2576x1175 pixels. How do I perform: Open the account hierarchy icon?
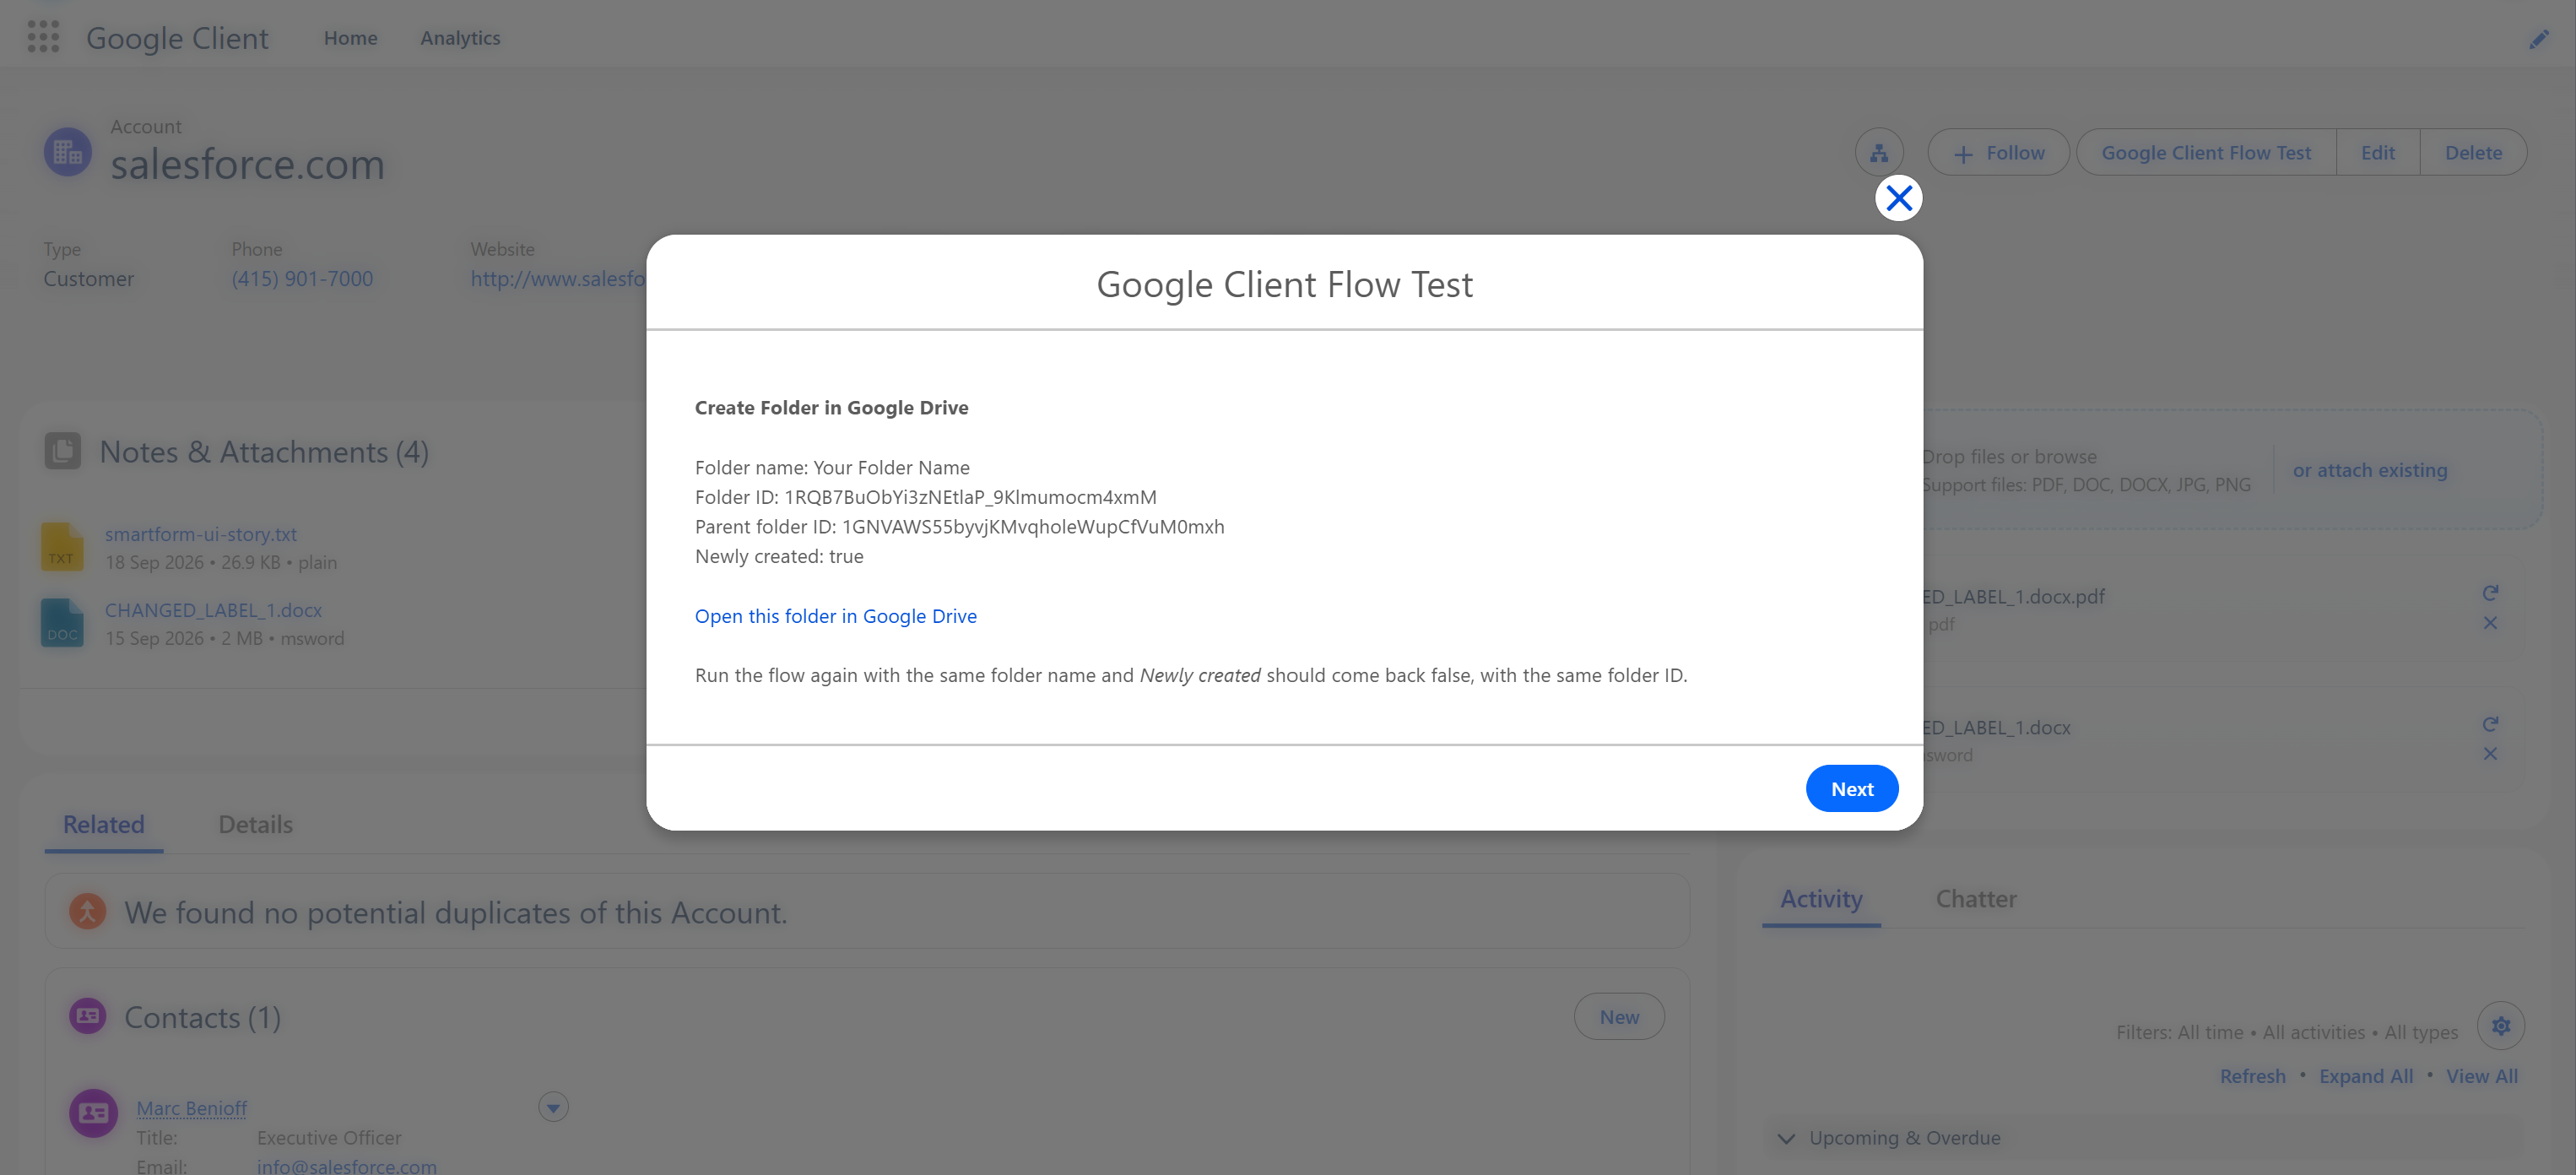1879,153
